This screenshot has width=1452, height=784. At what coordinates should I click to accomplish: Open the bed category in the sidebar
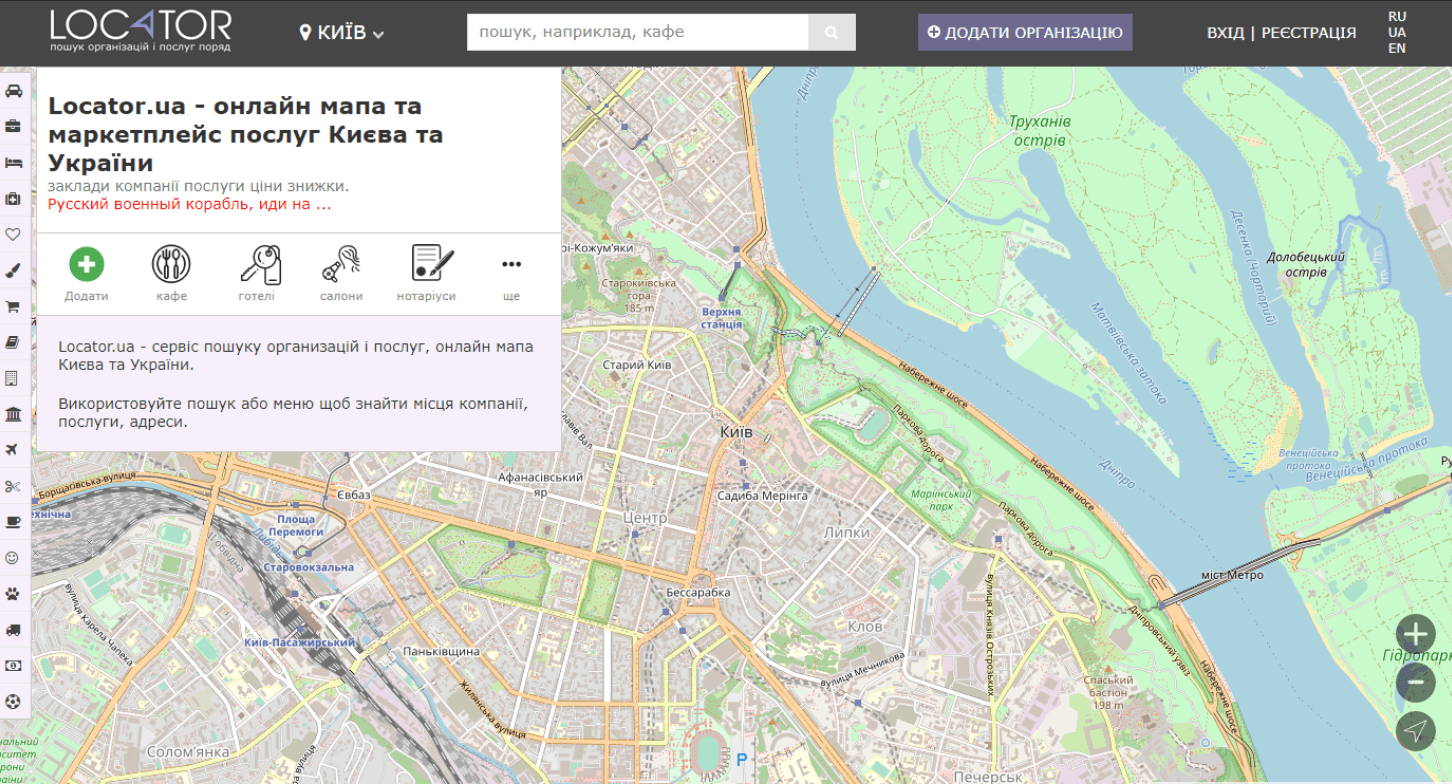14,162
